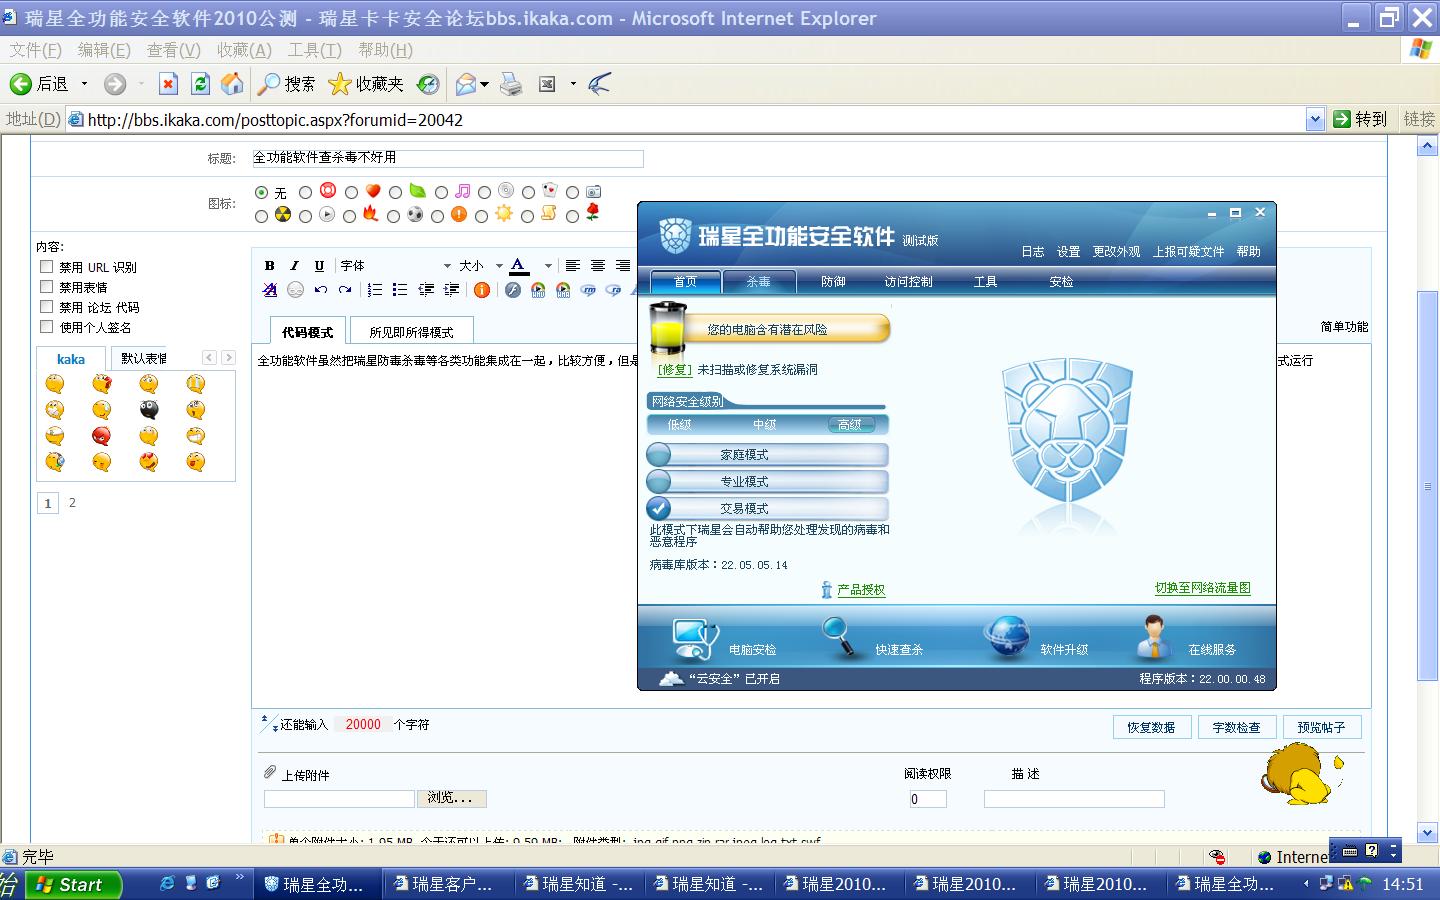Expand the Mail button dropdown in IE
The image size is (1440, 900).
click(484, 84)
